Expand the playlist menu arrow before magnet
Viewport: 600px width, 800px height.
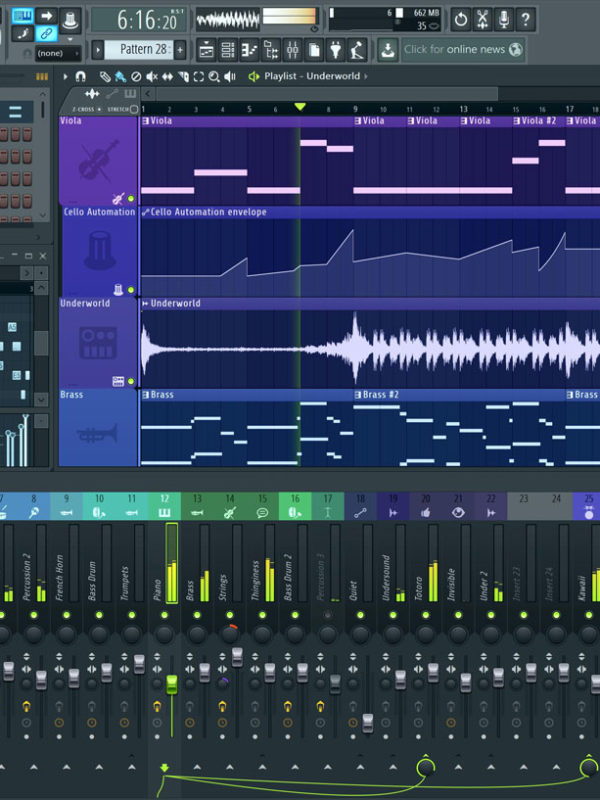[x=66, y=76]
